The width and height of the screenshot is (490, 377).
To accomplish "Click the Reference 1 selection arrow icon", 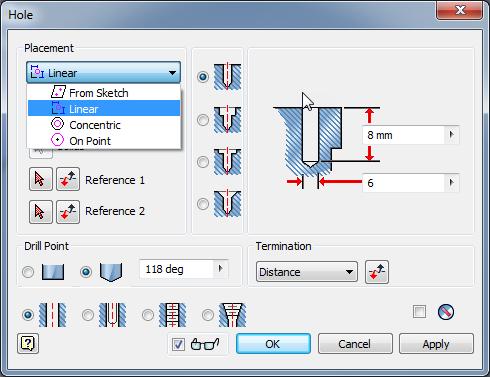I will coord(41,179).
